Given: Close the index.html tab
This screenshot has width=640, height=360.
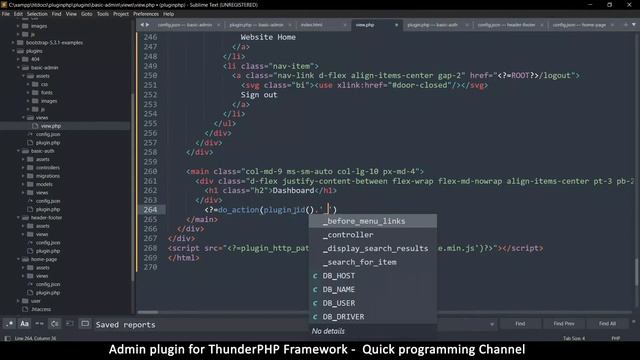Looking at the screenshot, I should 344,25.
